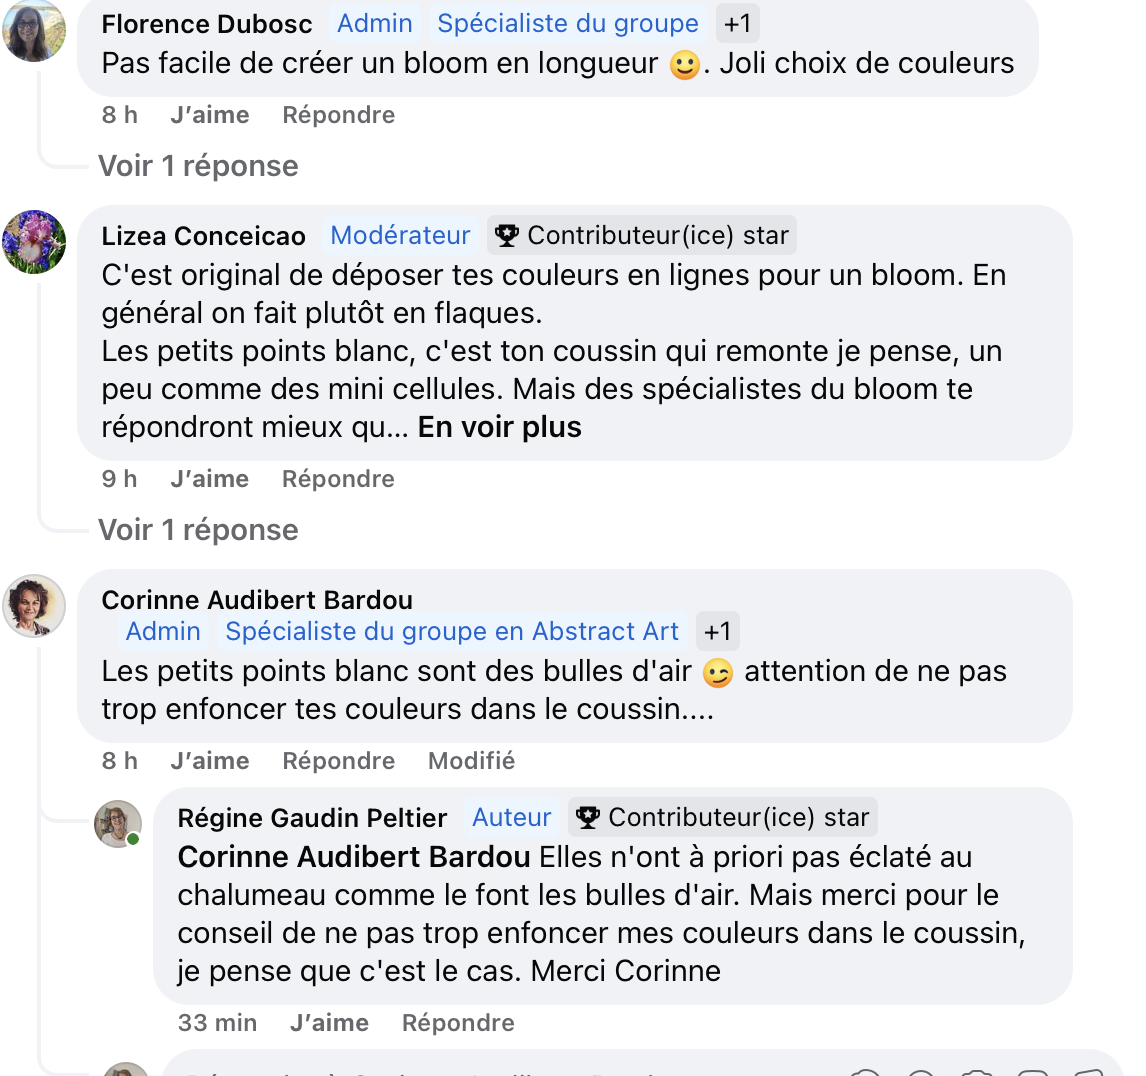The width and height of the screenshot is (1146, 1076).
Task: Open Lizea Conceicao's iris flower avatar
Action: (x=35, y=242)
